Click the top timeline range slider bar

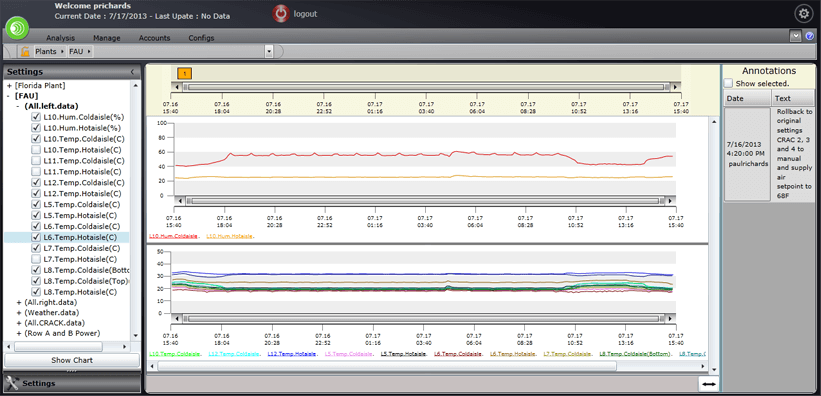click(x=426, y=87)
